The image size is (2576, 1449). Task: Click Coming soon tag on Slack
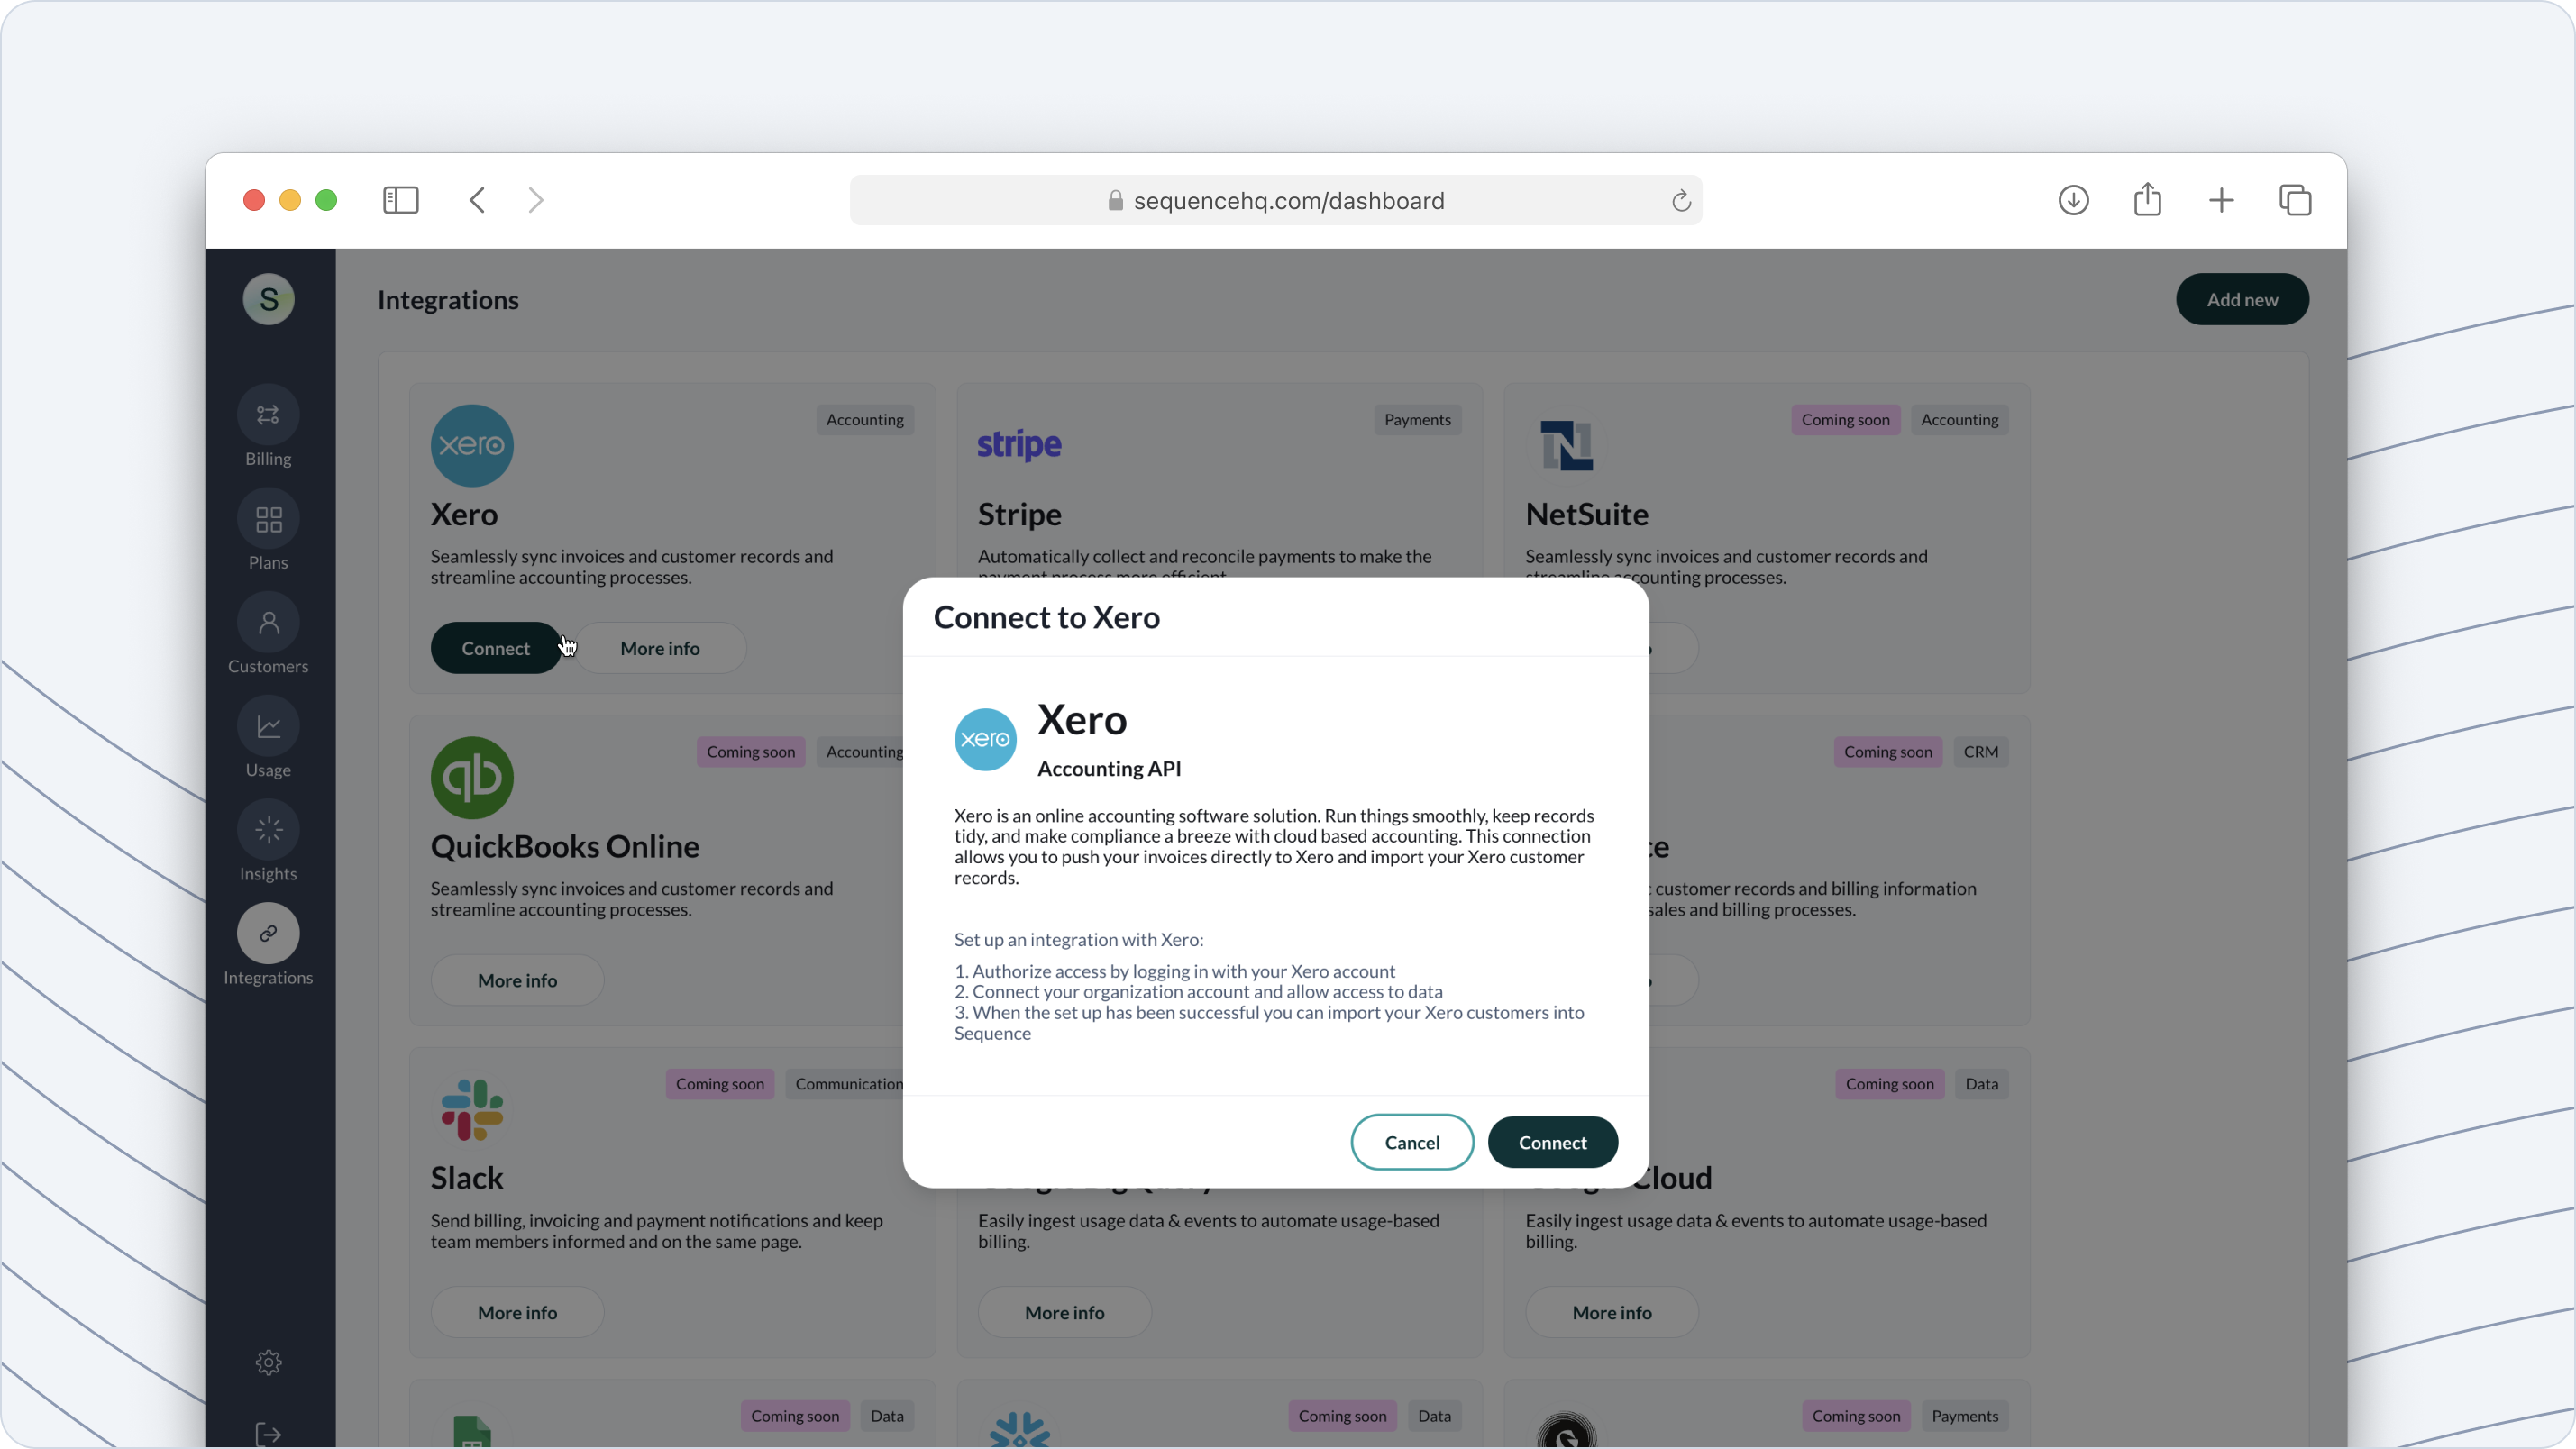[720, 1084]
